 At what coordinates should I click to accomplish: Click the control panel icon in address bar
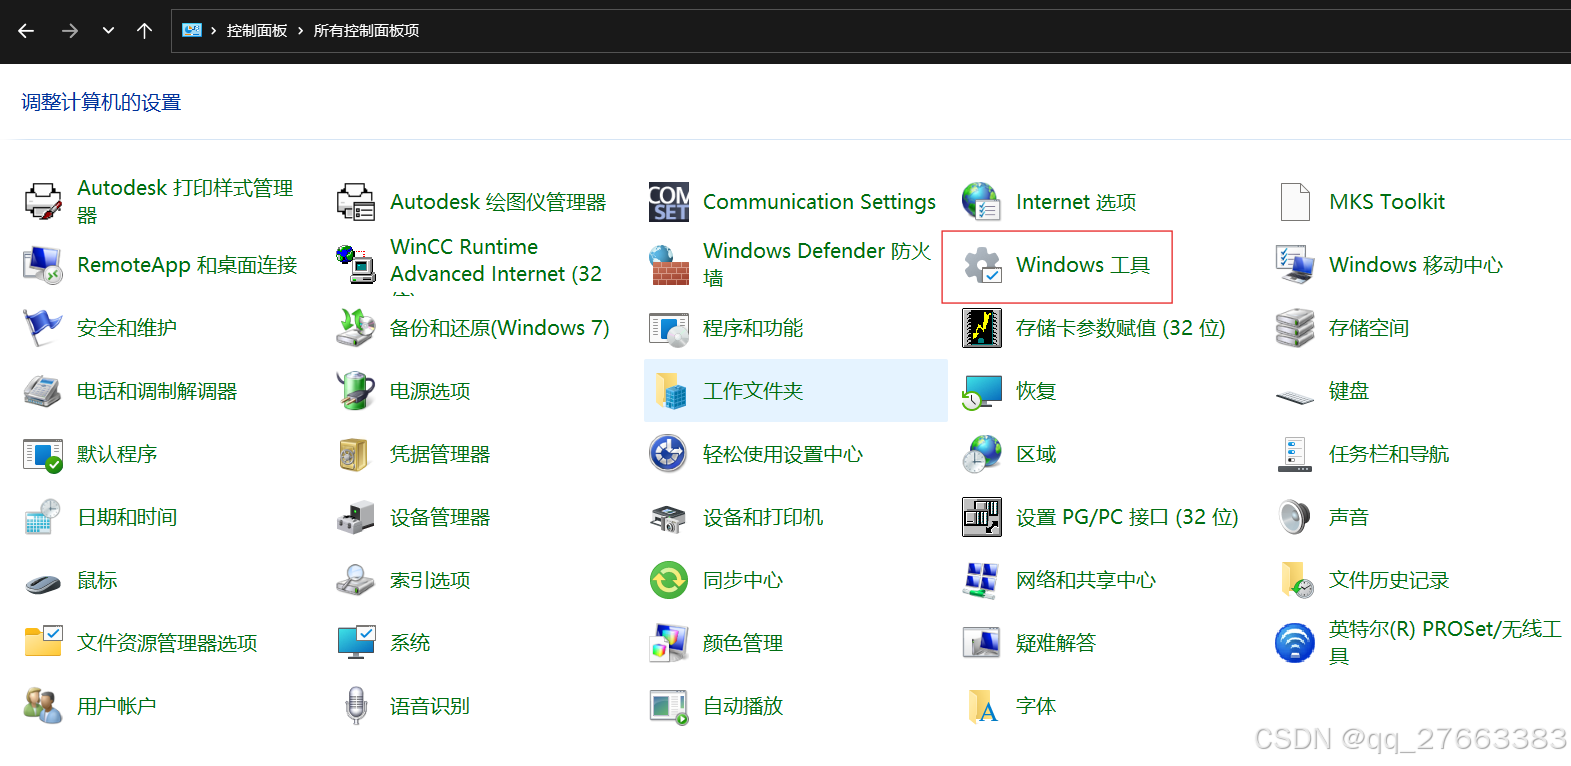192,31
